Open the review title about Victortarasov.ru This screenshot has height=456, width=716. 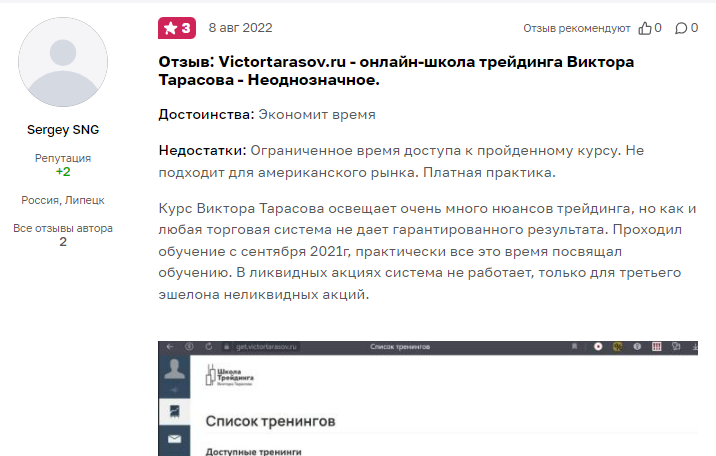pos(396,71)
